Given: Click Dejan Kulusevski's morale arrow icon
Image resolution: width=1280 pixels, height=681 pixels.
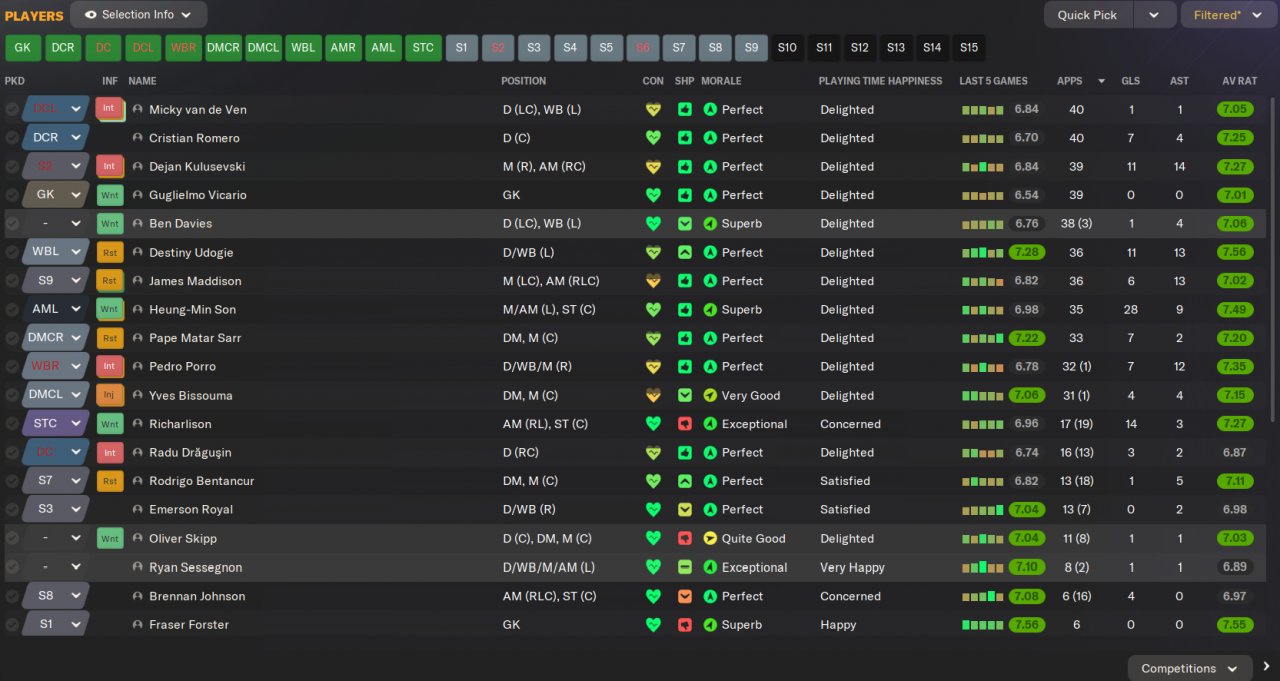Looking at the screenshot, I should point(710,167).
